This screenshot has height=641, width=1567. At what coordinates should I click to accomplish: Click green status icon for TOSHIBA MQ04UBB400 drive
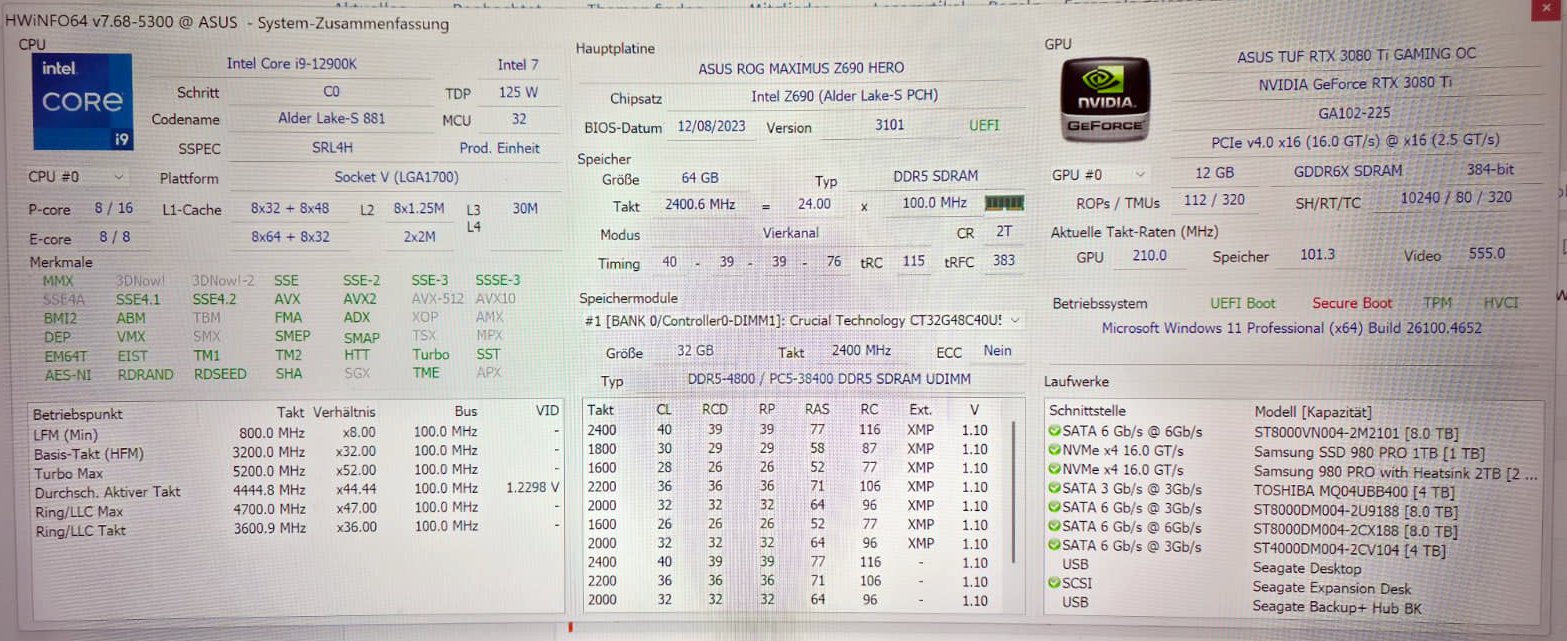pos(1054,489)
